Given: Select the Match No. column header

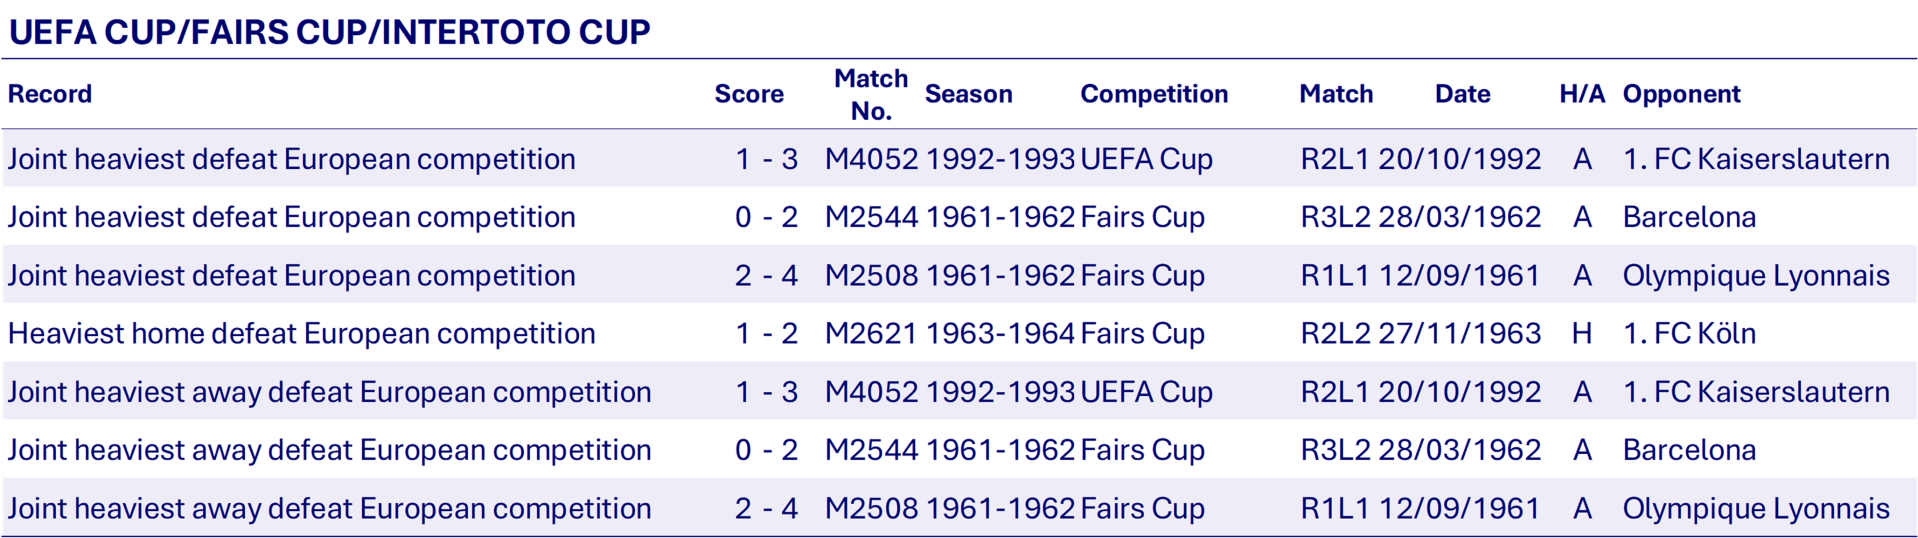Looking at the screenshot, I should coord(871,94).
